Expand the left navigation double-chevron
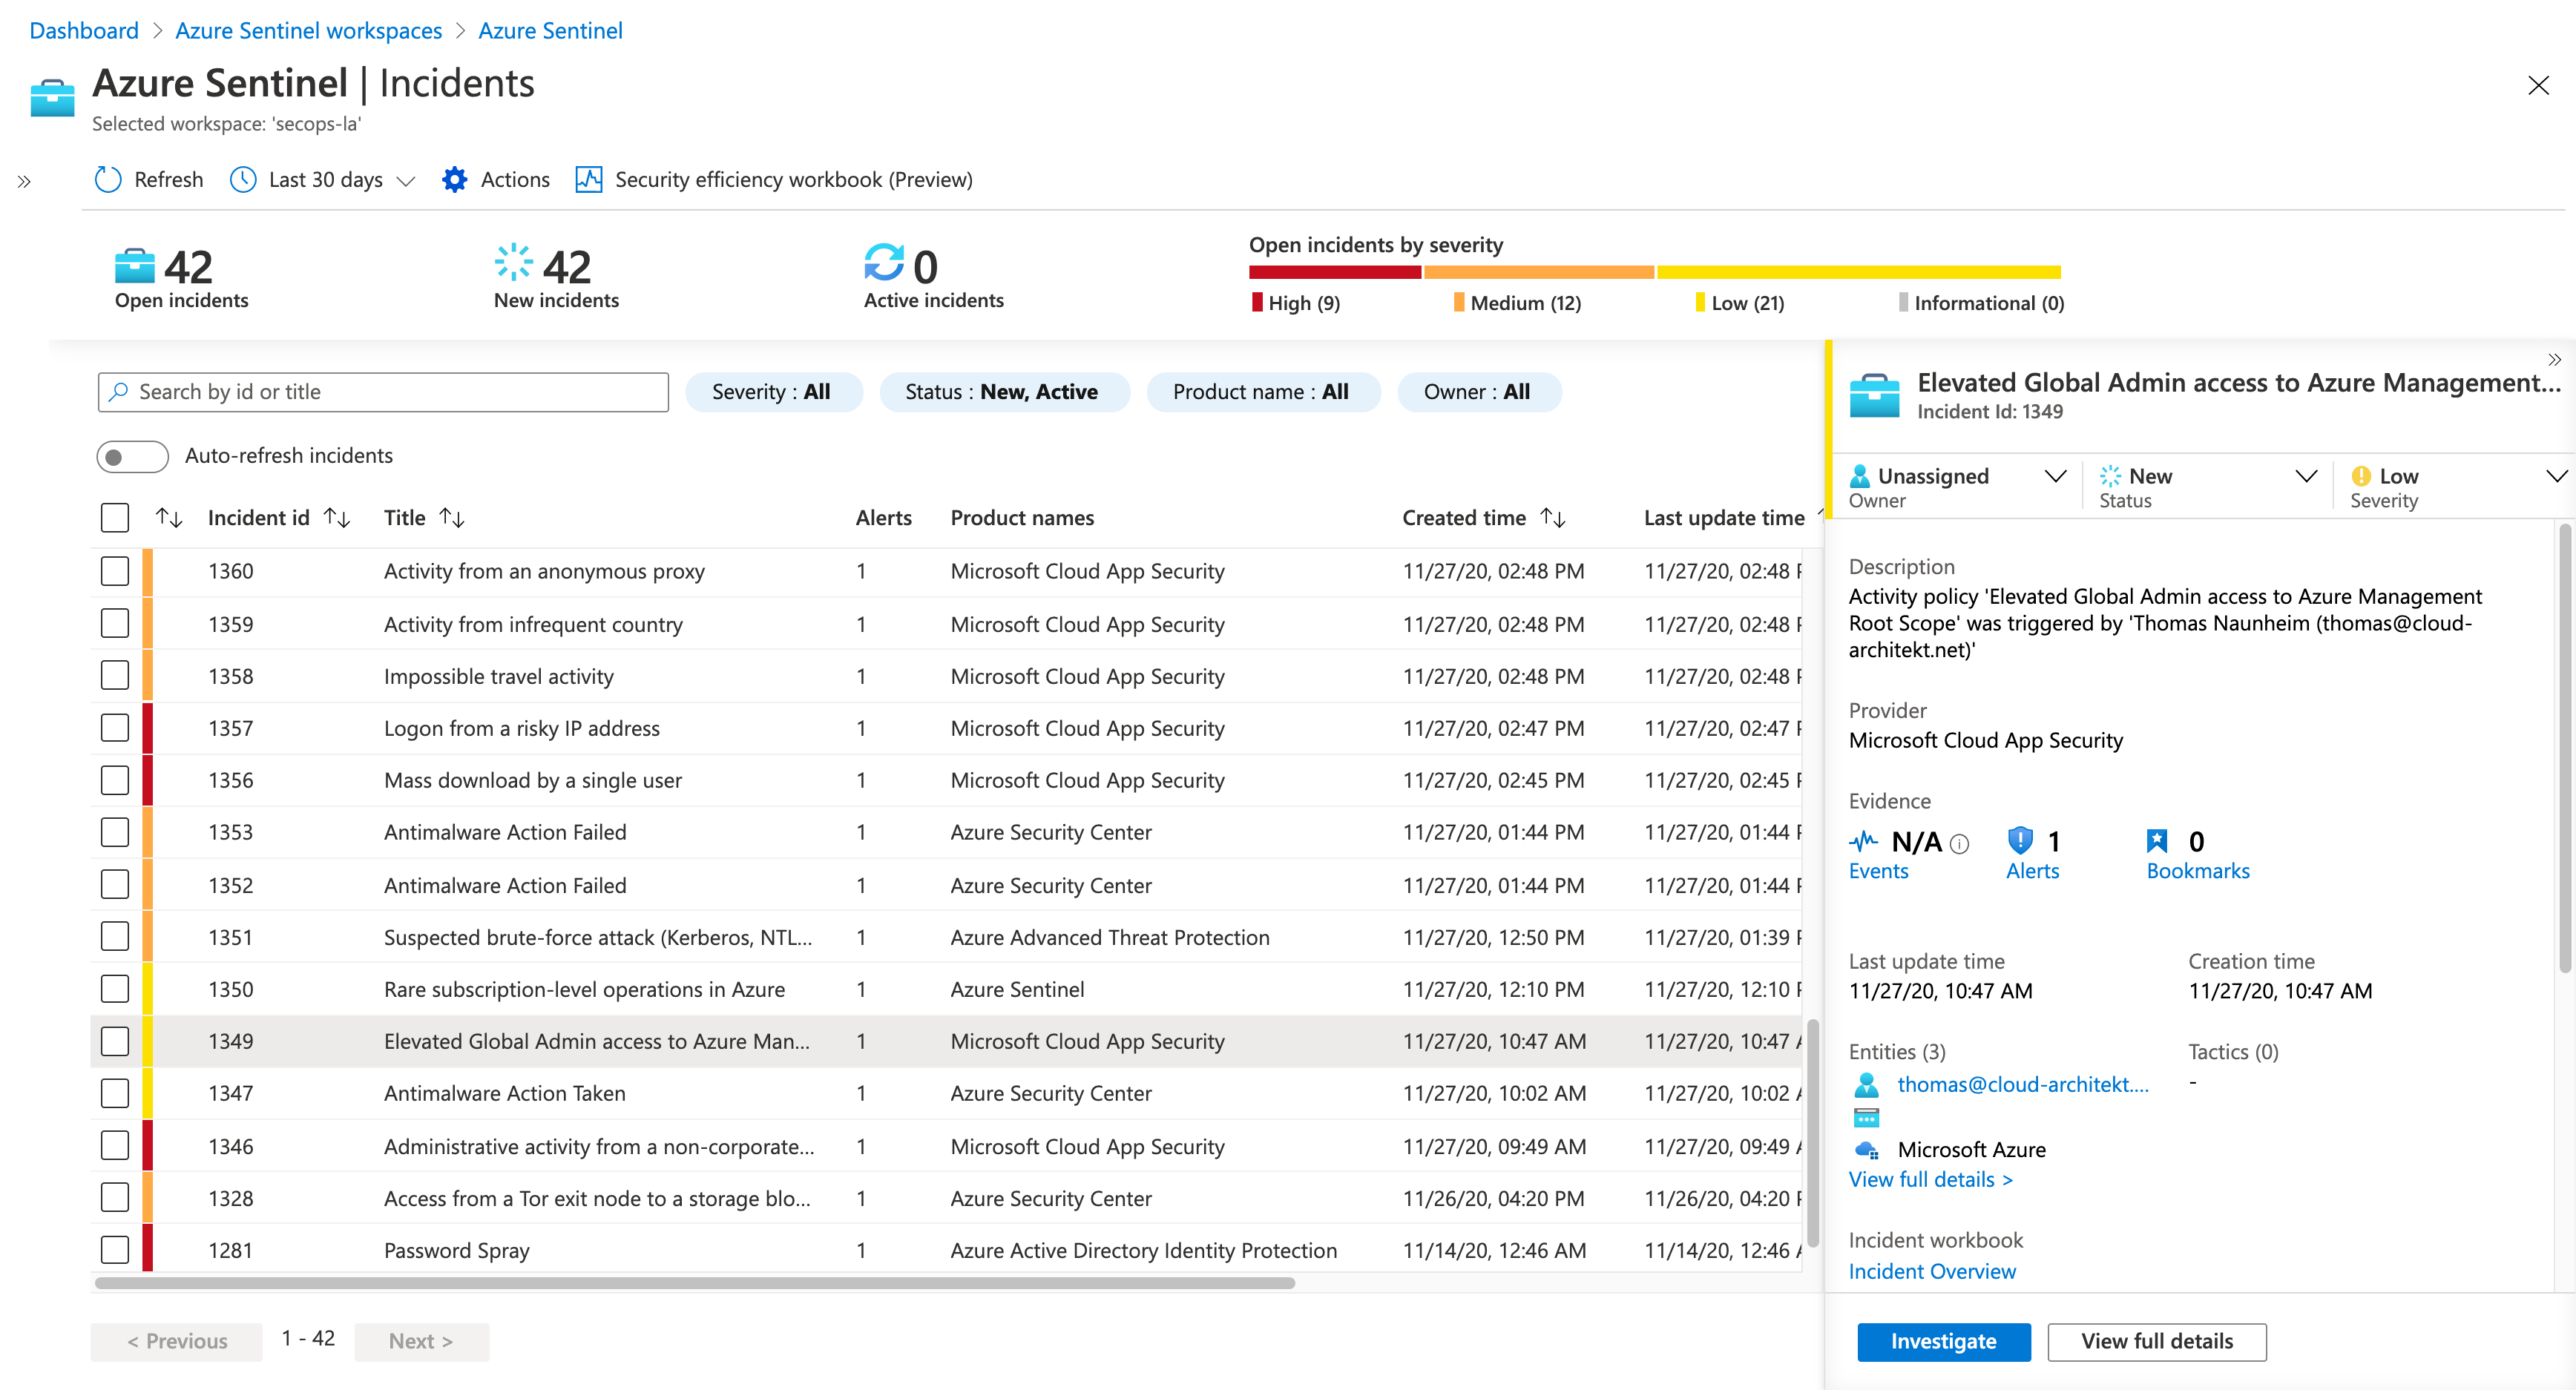This screenshot has height=1390, width=2576. point(24,182)
